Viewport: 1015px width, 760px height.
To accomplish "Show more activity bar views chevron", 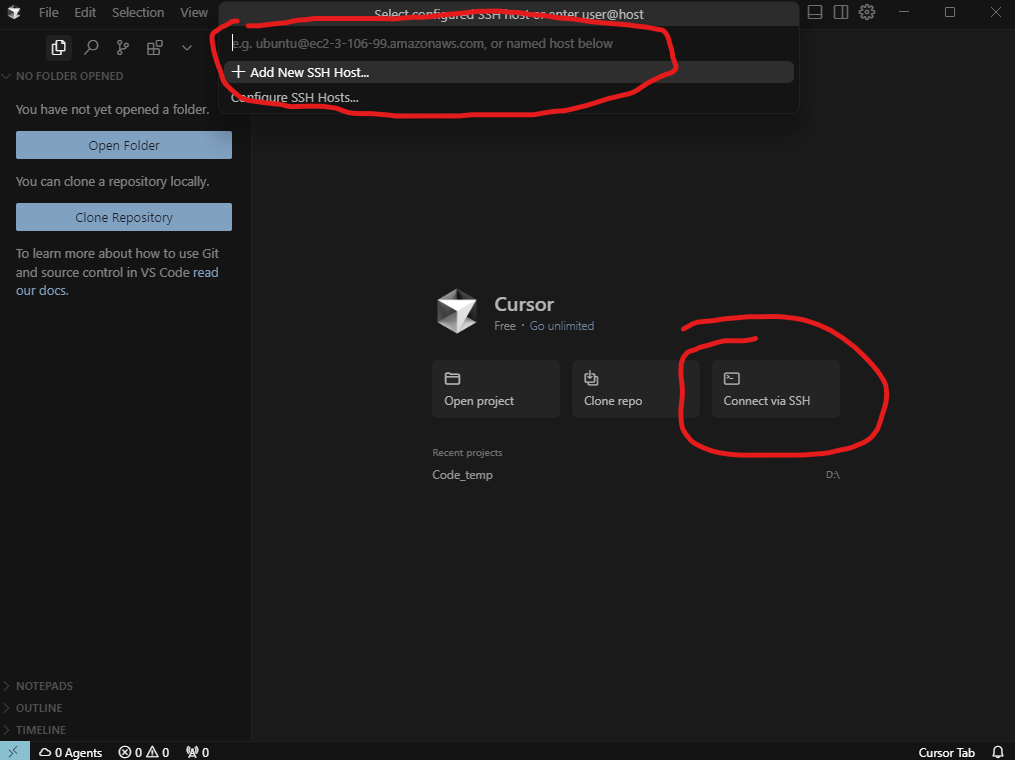I will 186,47.
